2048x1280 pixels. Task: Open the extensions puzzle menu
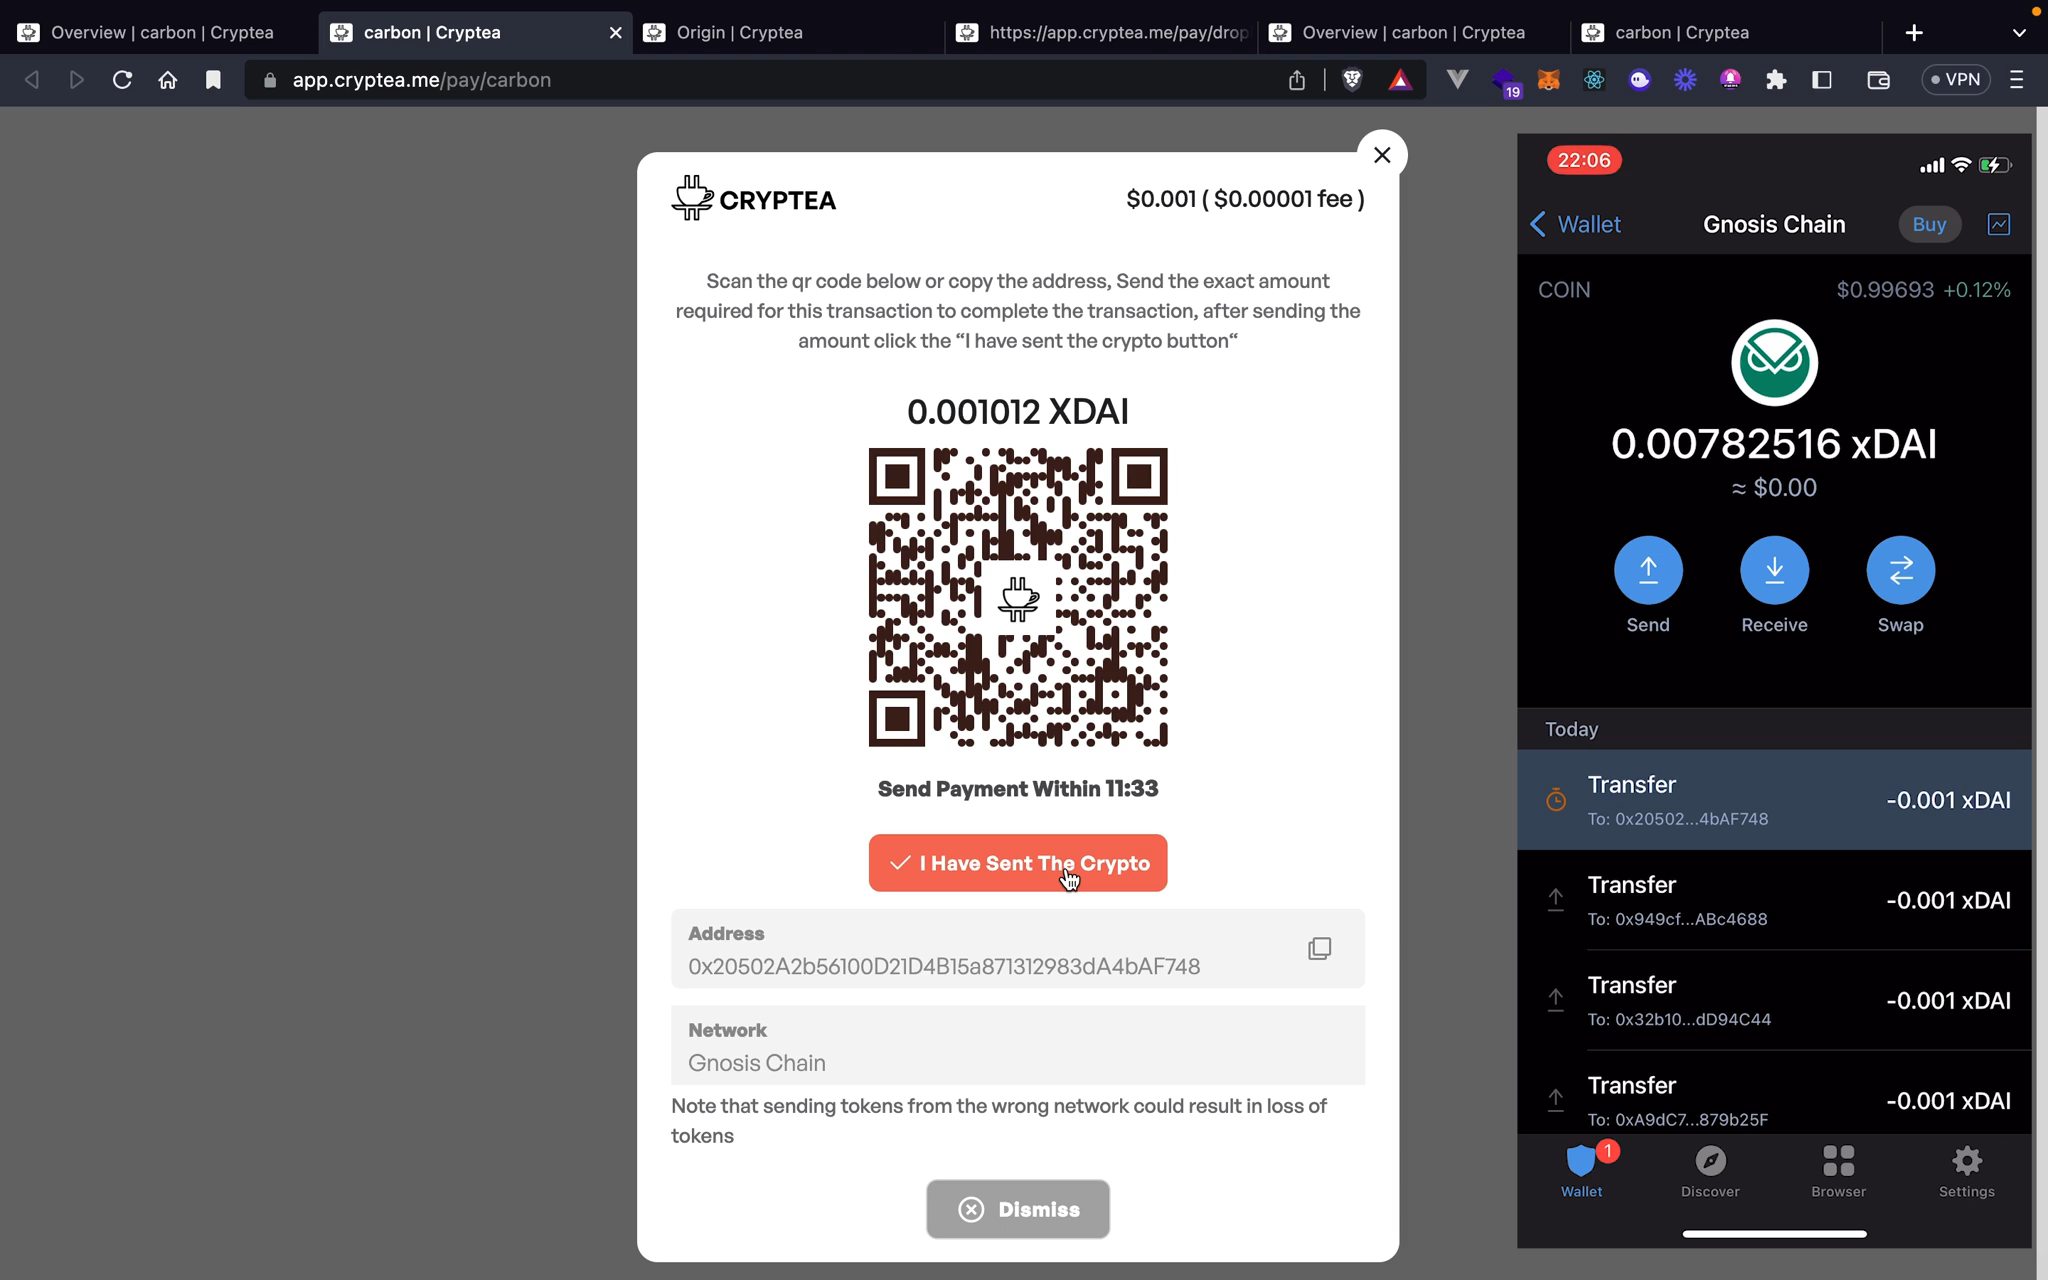[x=1776, y=80]
